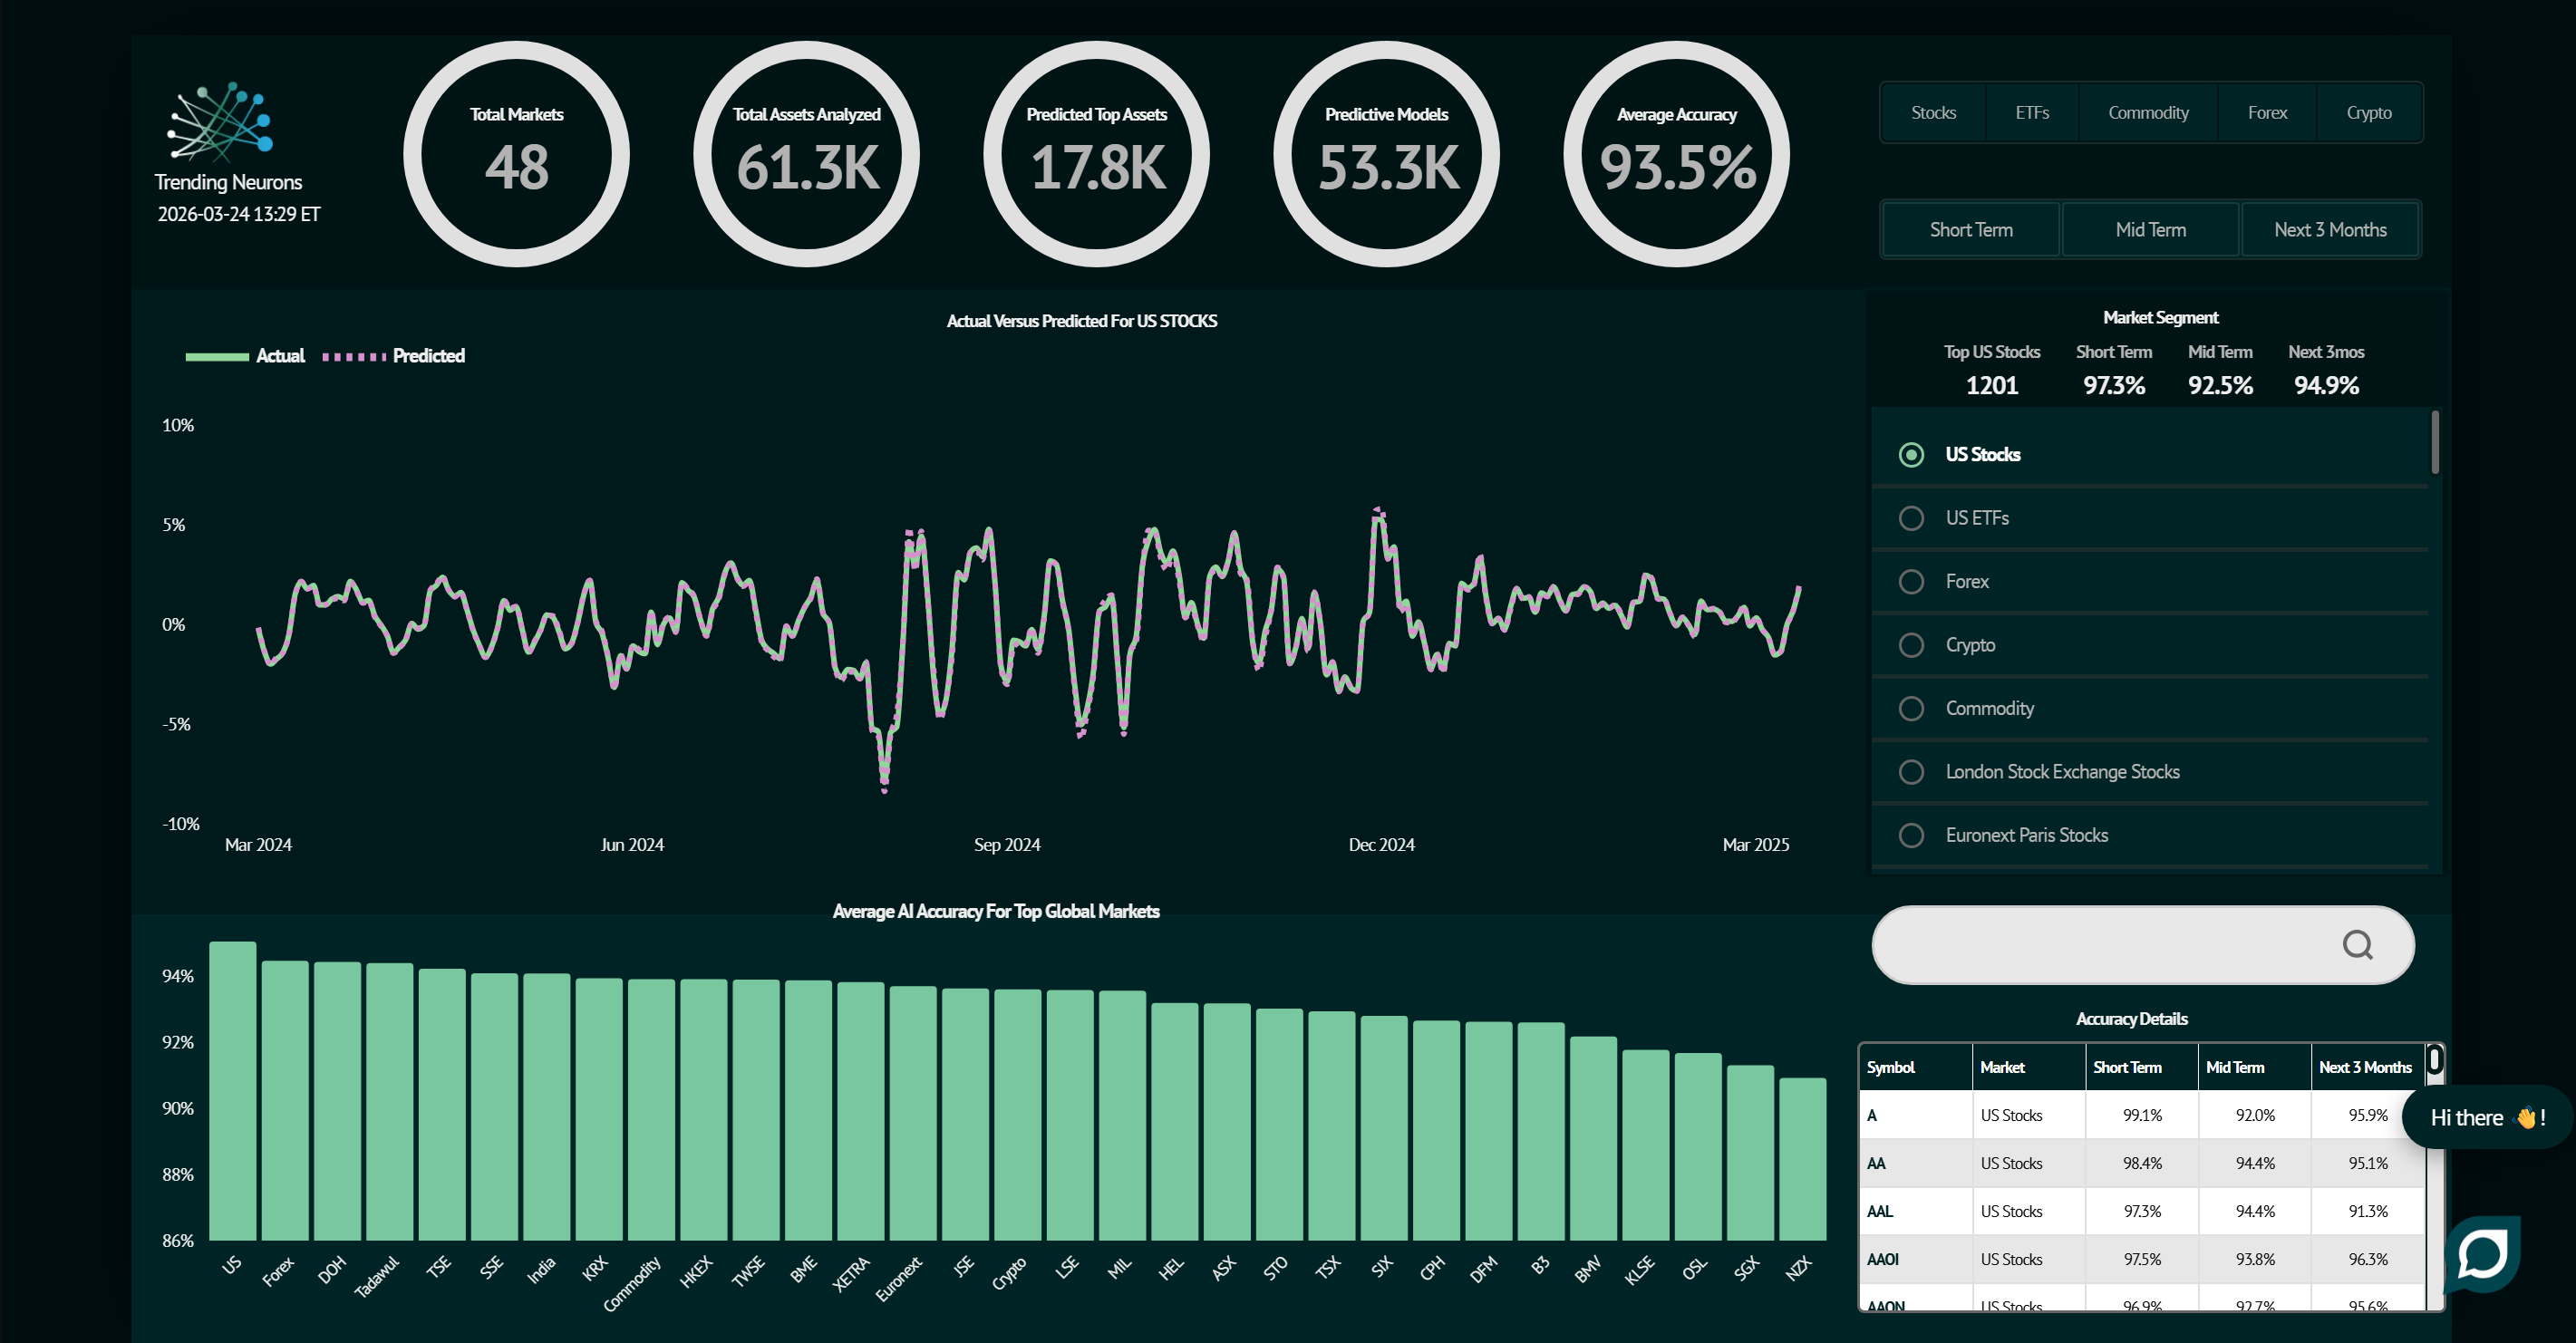Click the search magnifier icon

click(2357, 945)
